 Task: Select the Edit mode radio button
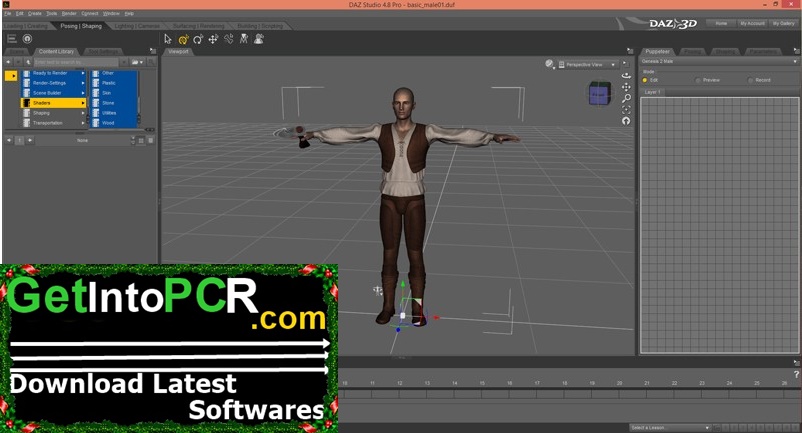click(x=644, y=80)
